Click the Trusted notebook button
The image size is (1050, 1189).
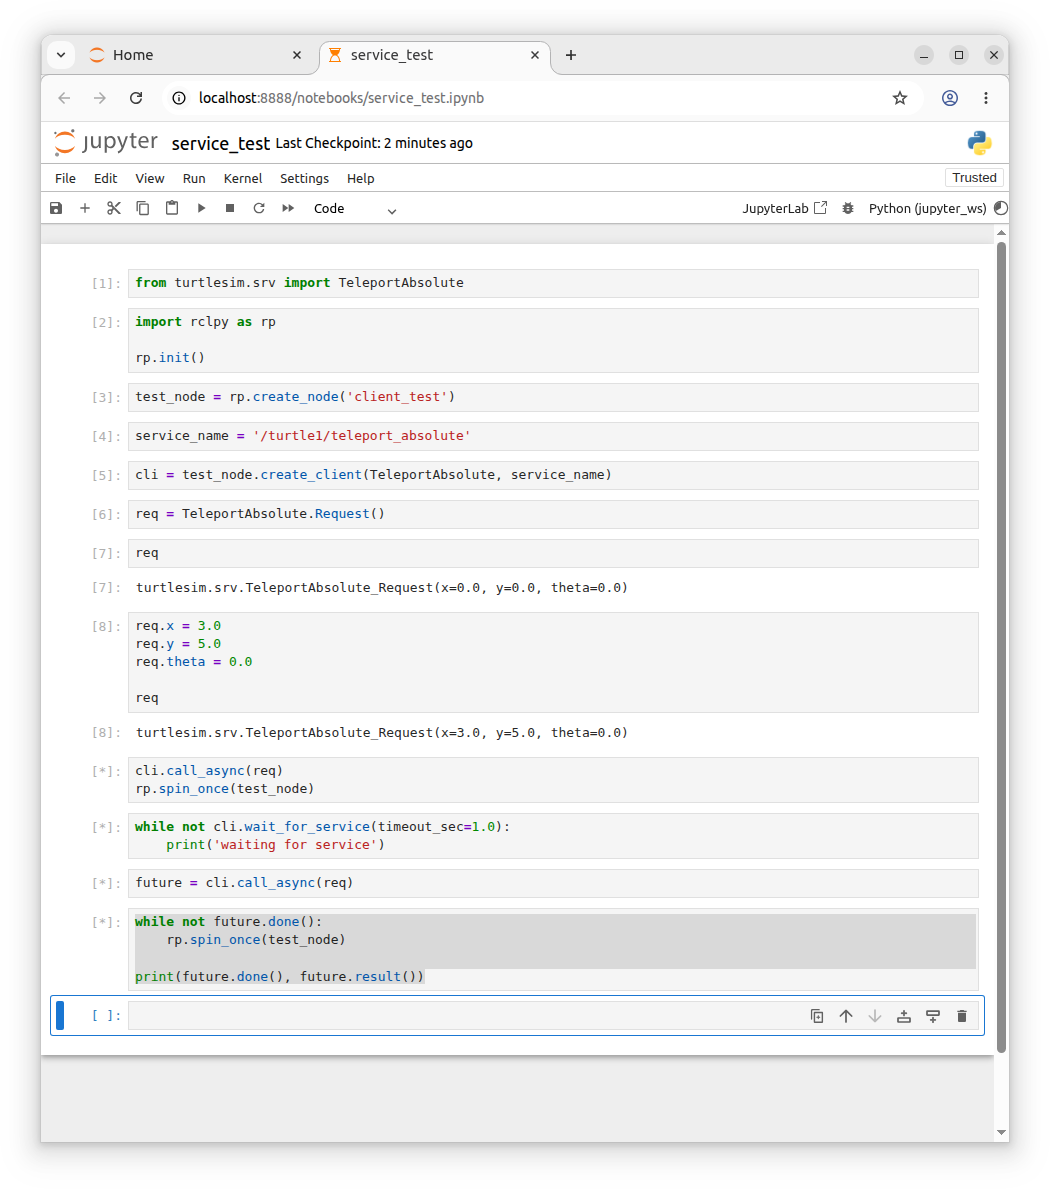pos(974,177)
